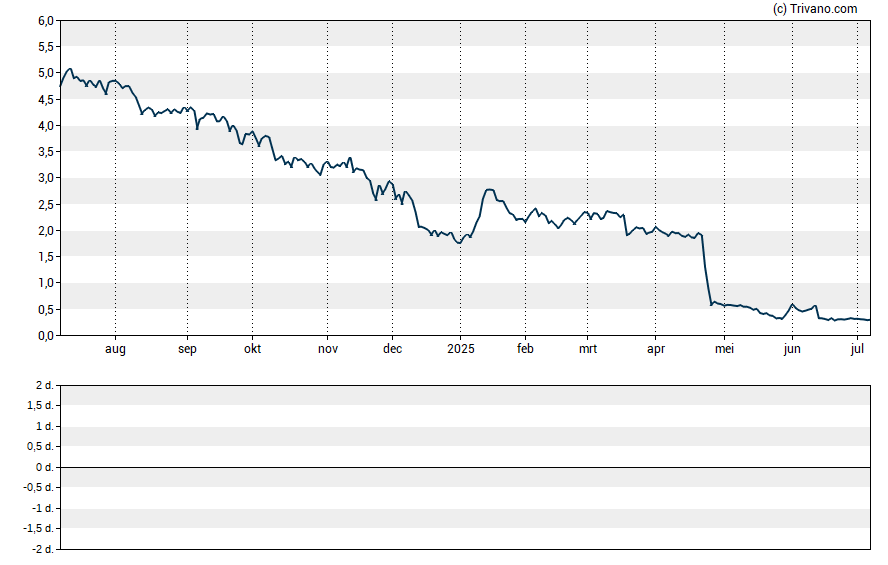Viewport: 888px width, 565px height.
Task: Click the '5,5' price axis label
Action: (46, 47)
